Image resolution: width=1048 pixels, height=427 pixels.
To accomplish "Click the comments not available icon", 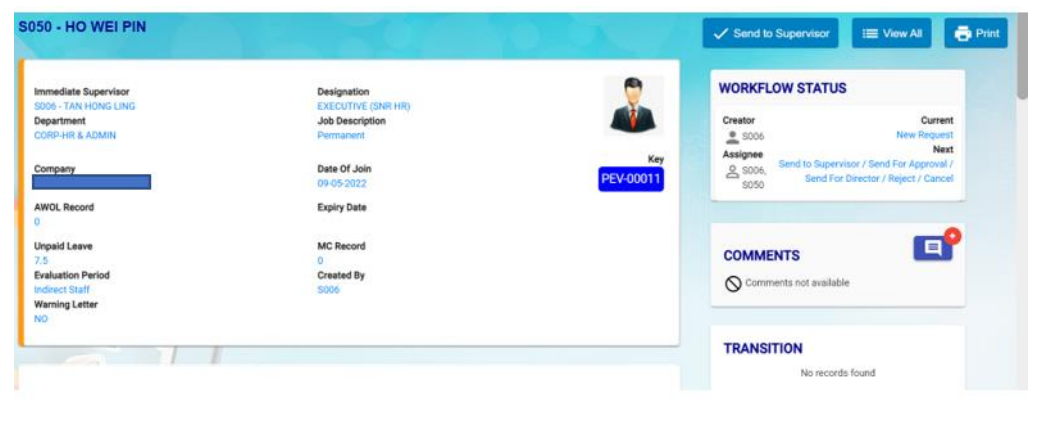I will pos(732,283).
